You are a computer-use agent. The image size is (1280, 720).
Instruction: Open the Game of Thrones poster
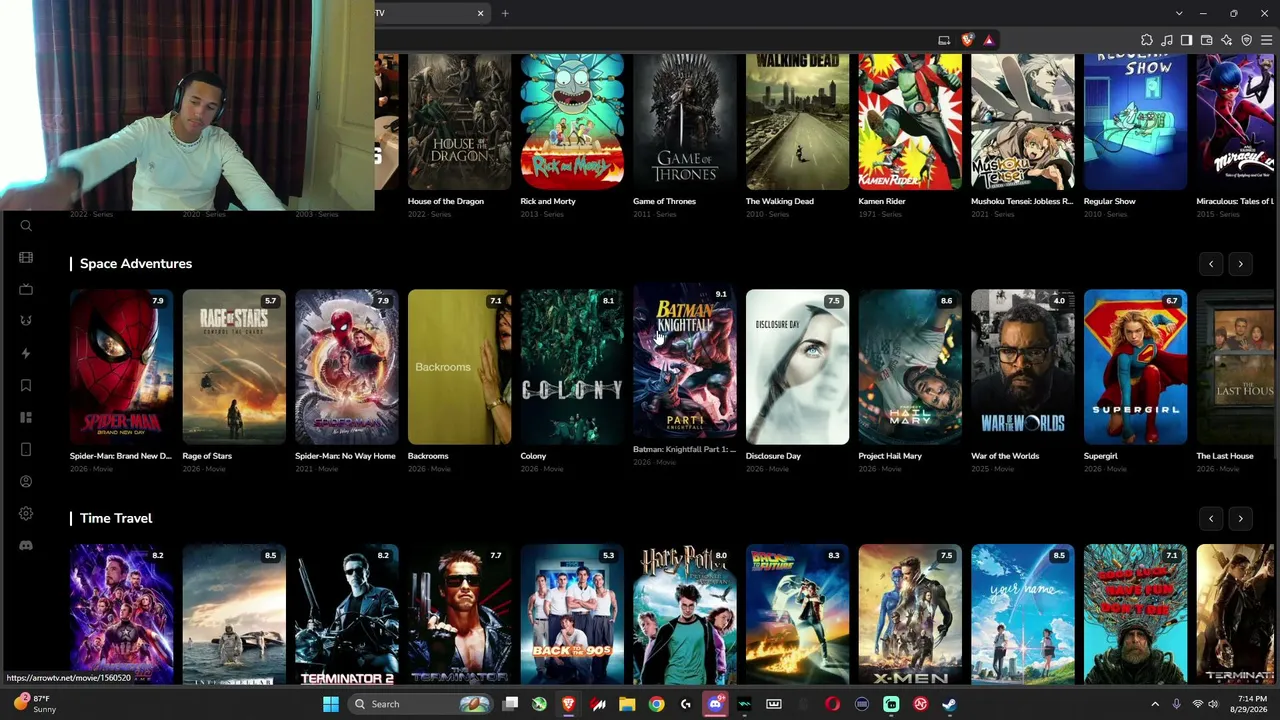click(685, 122)
